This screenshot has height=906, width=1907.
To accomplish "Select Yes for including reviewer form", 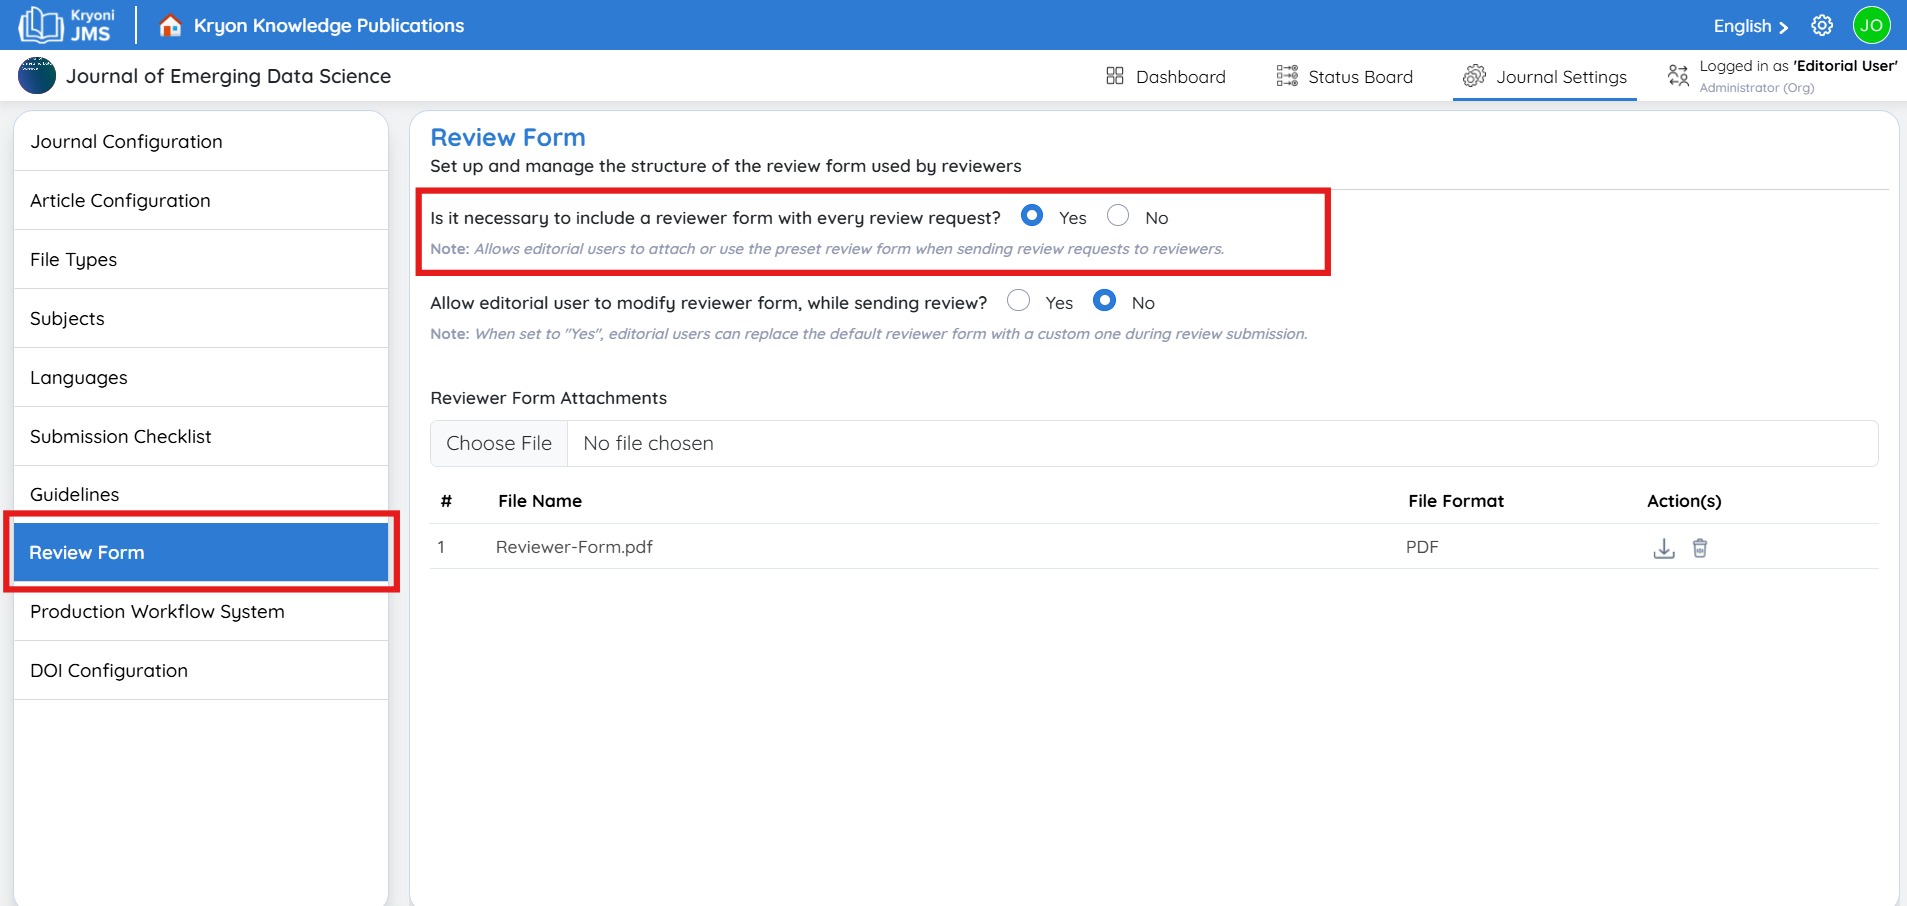I will tap(1032, 216).
